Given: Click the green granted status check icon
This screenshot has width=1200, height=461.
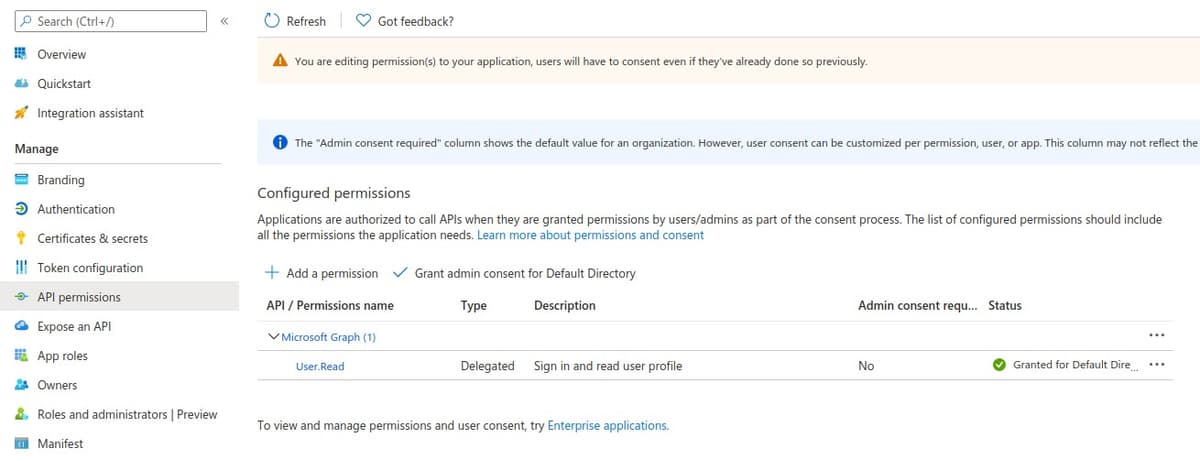Looking at the screenshot, I should pyautogui.click(x=999, y=365).
